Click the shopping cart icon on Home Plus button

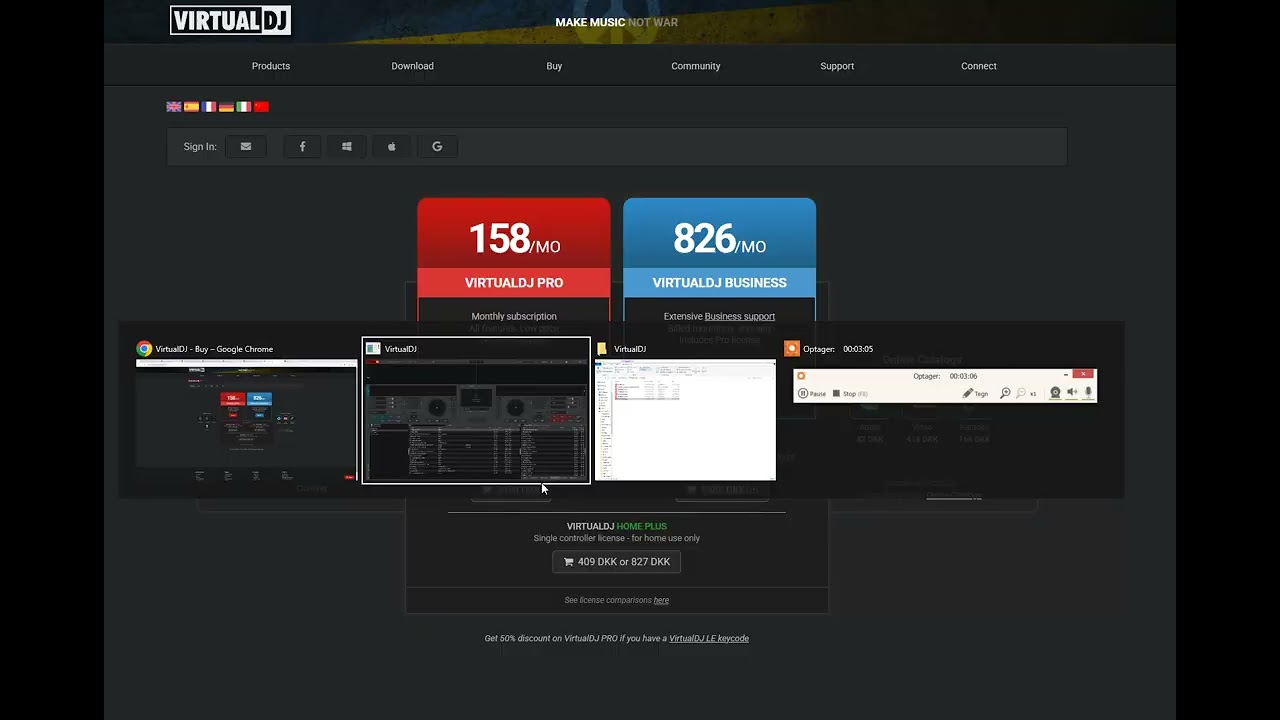click(569, 562)
